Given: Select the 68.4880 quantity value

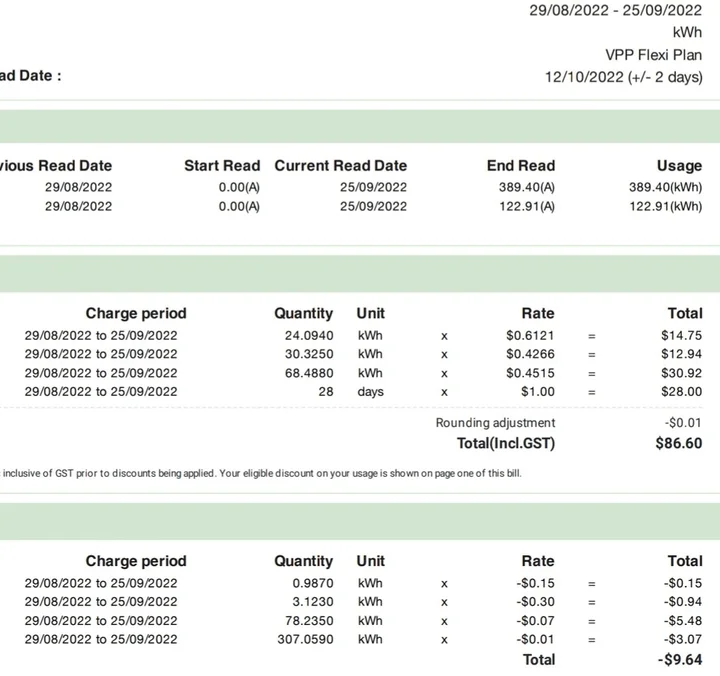Looking at the screenshot, I should (308, 373).
